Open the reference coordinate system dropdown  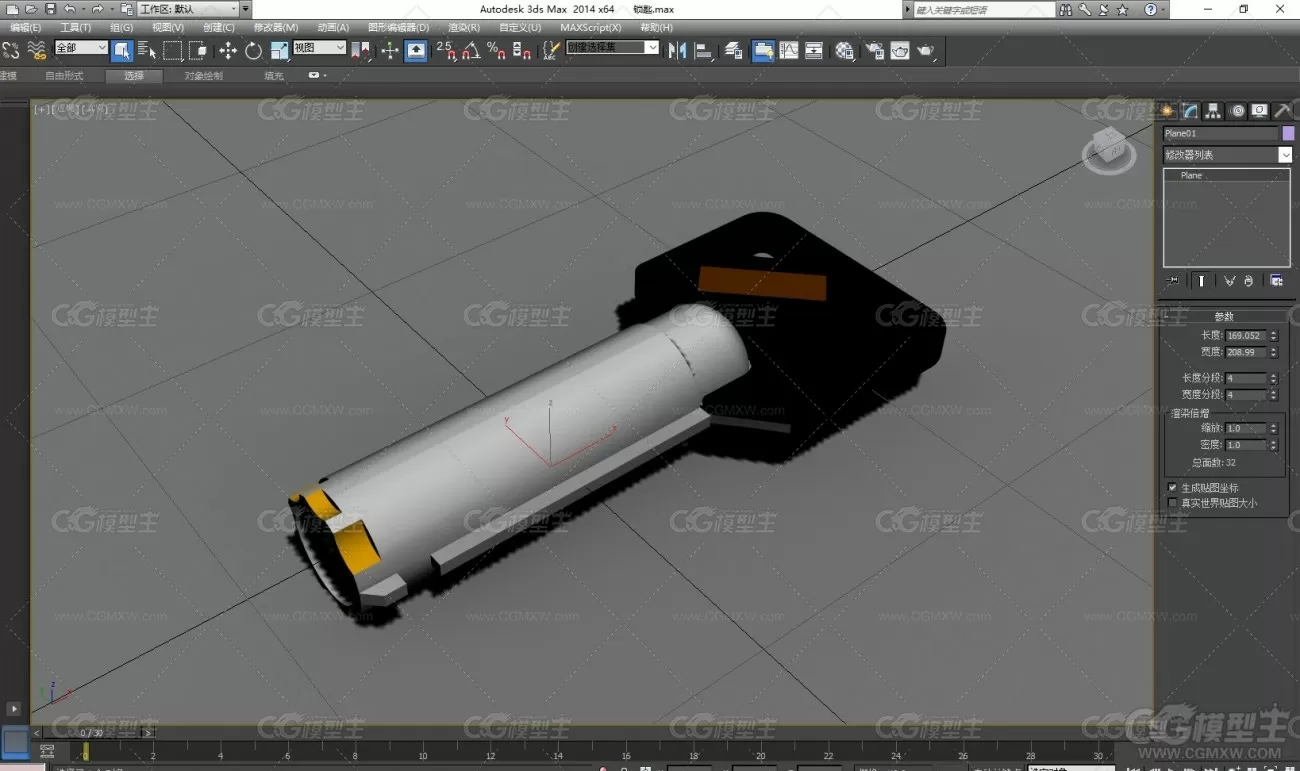[x=320, y=48]
